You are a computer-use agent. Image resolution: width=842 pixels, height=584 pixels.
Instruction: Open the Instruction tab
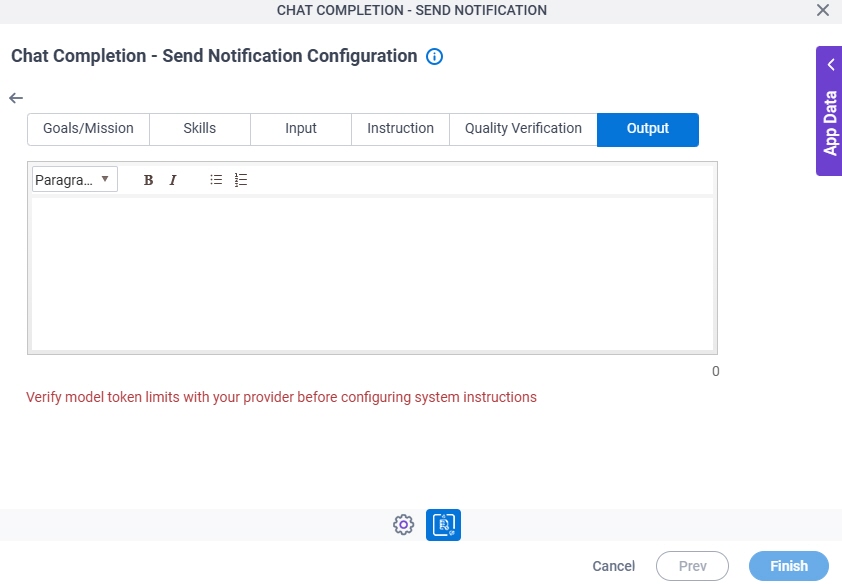400,129
